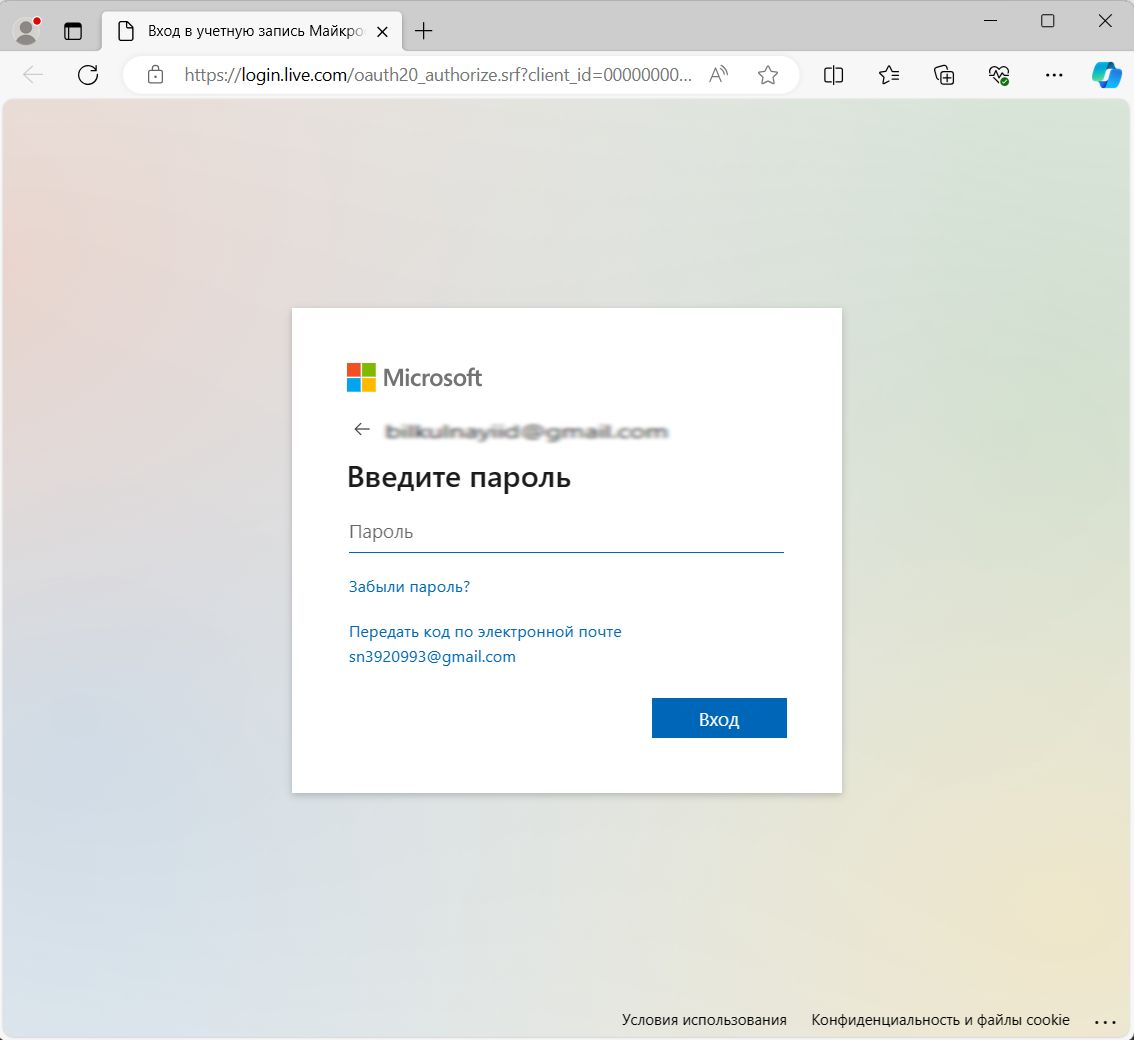
Task: View site permissions via lock icon
Action: [x=155, y=74]
